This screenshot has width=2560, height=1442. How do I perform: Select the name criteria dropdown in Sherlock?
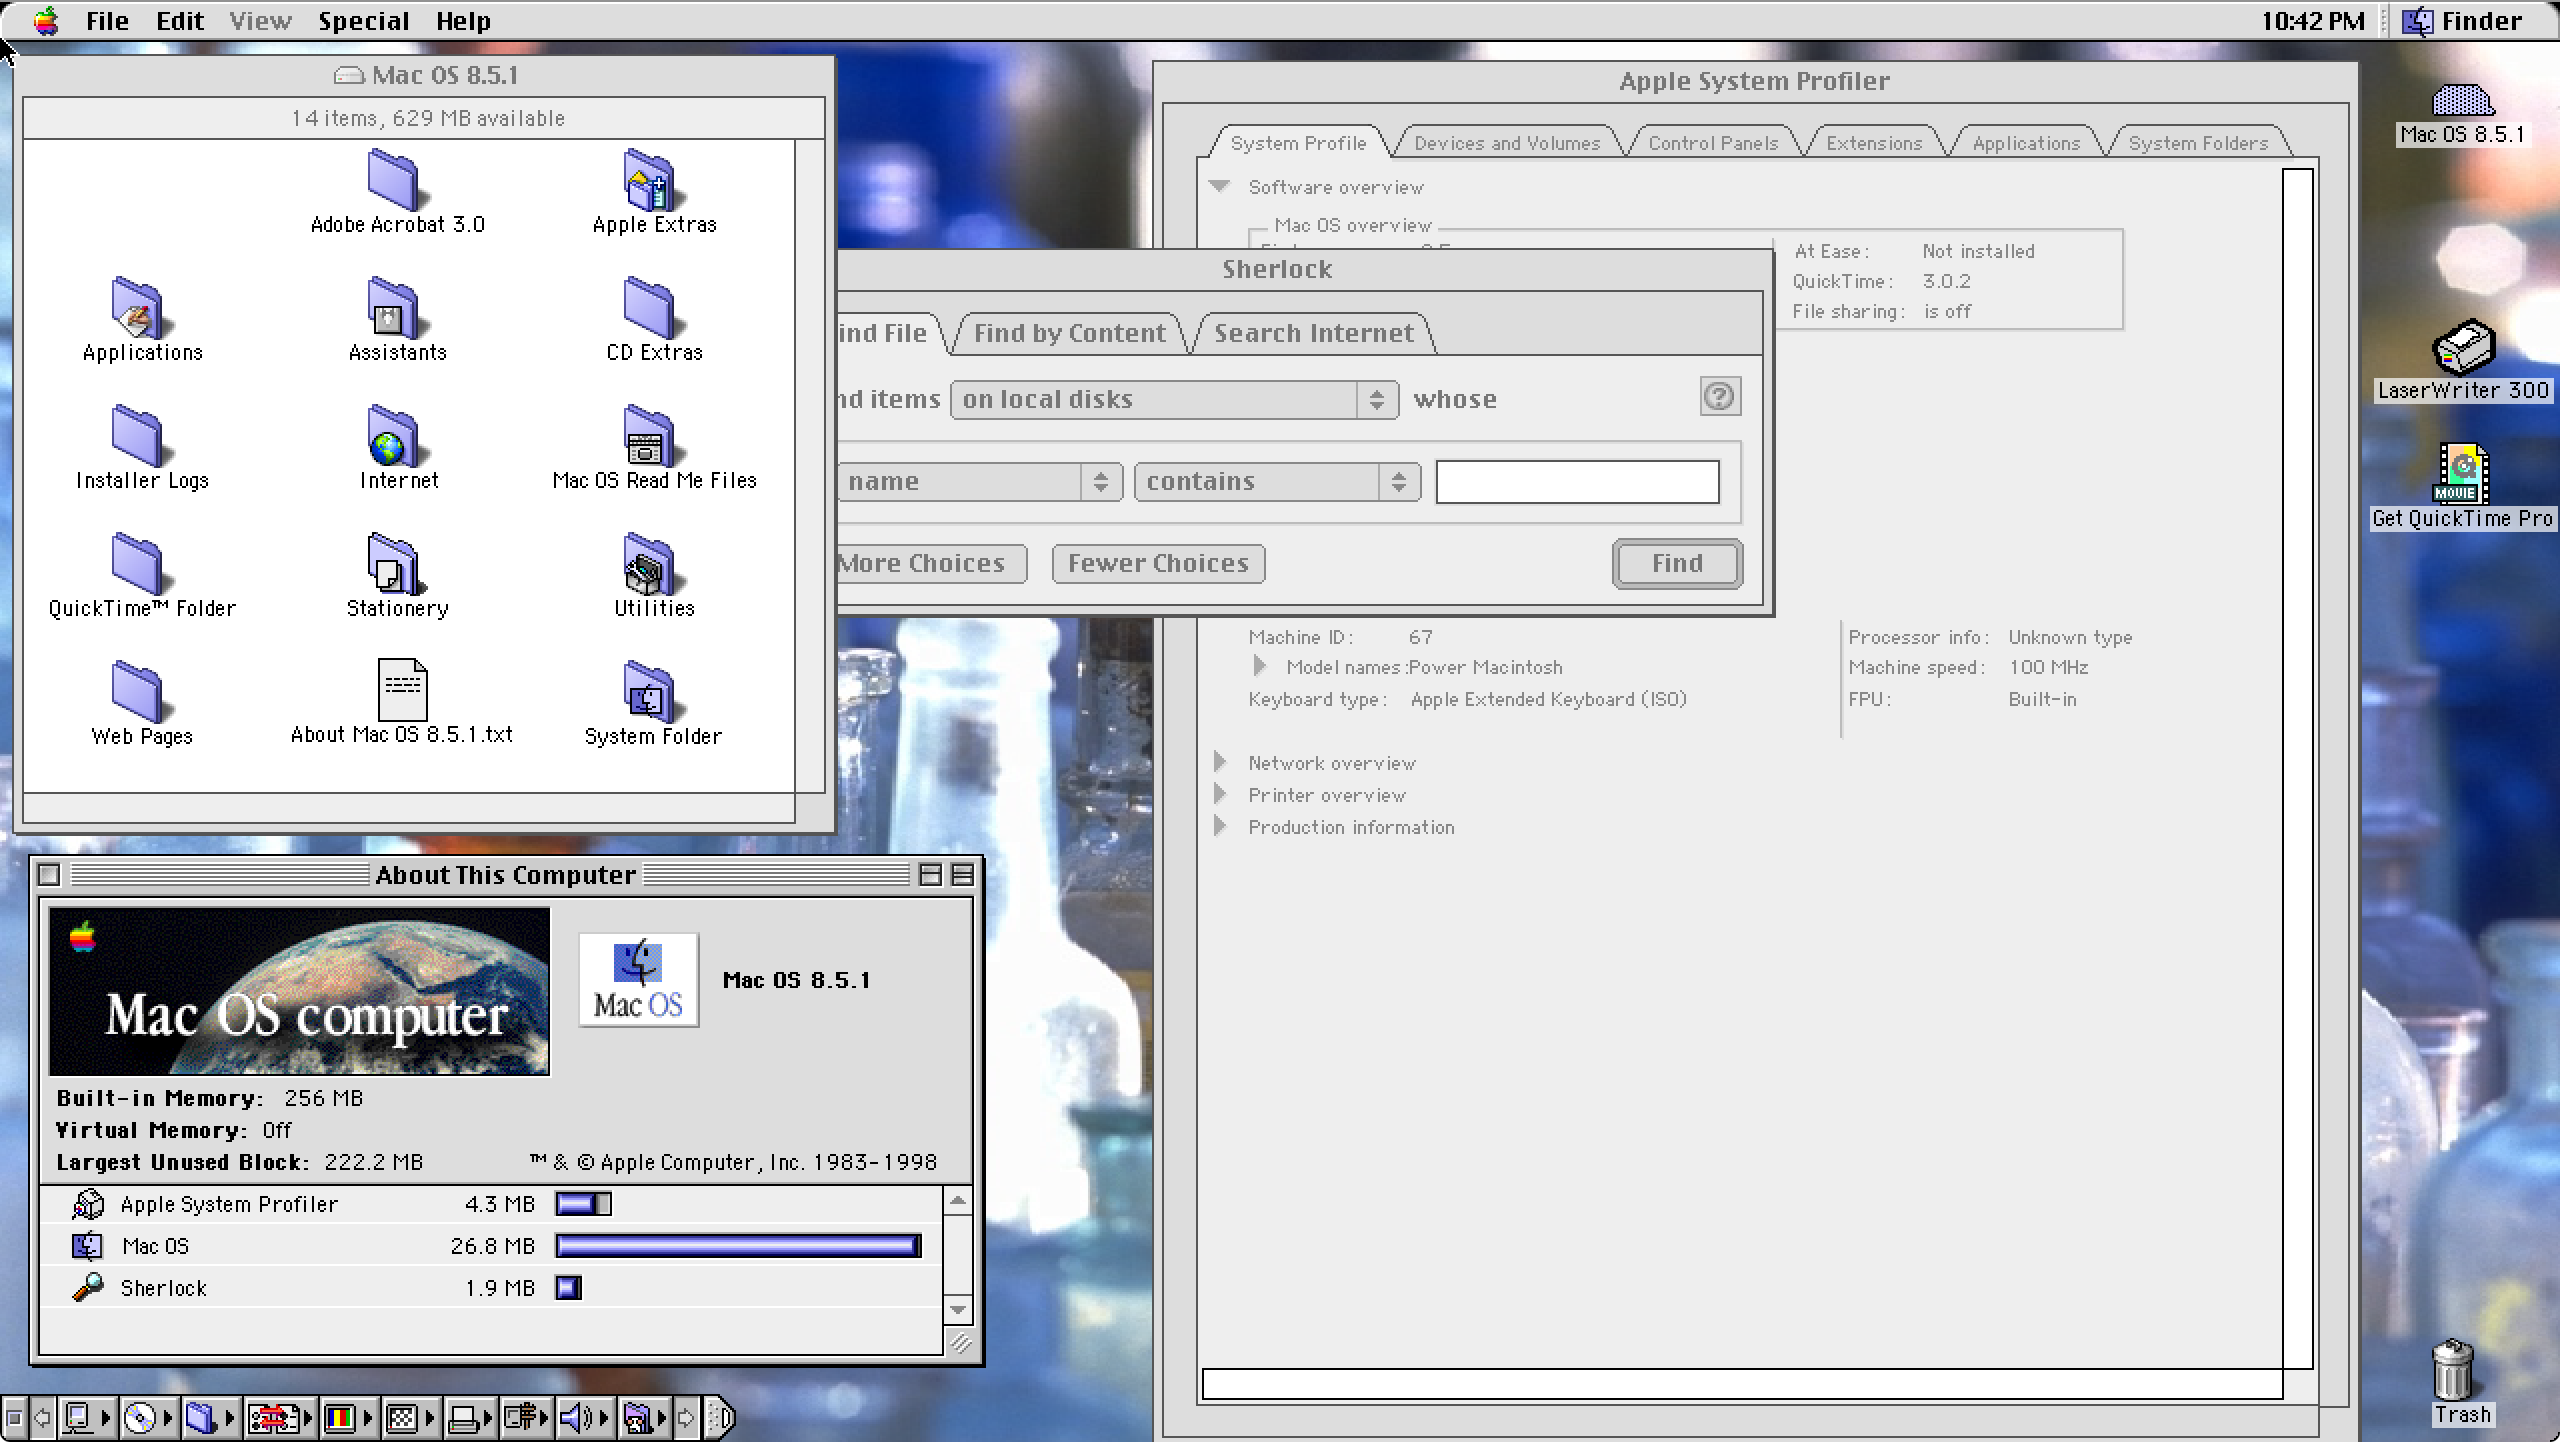tap(974, 480)
